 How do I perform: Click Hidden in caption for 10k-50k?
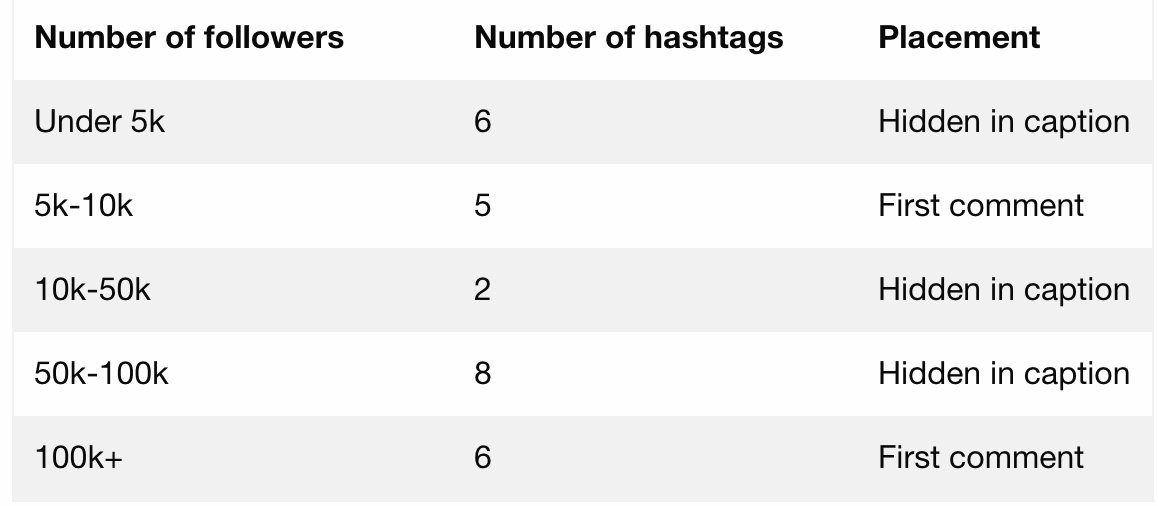tap(1004, 290)
